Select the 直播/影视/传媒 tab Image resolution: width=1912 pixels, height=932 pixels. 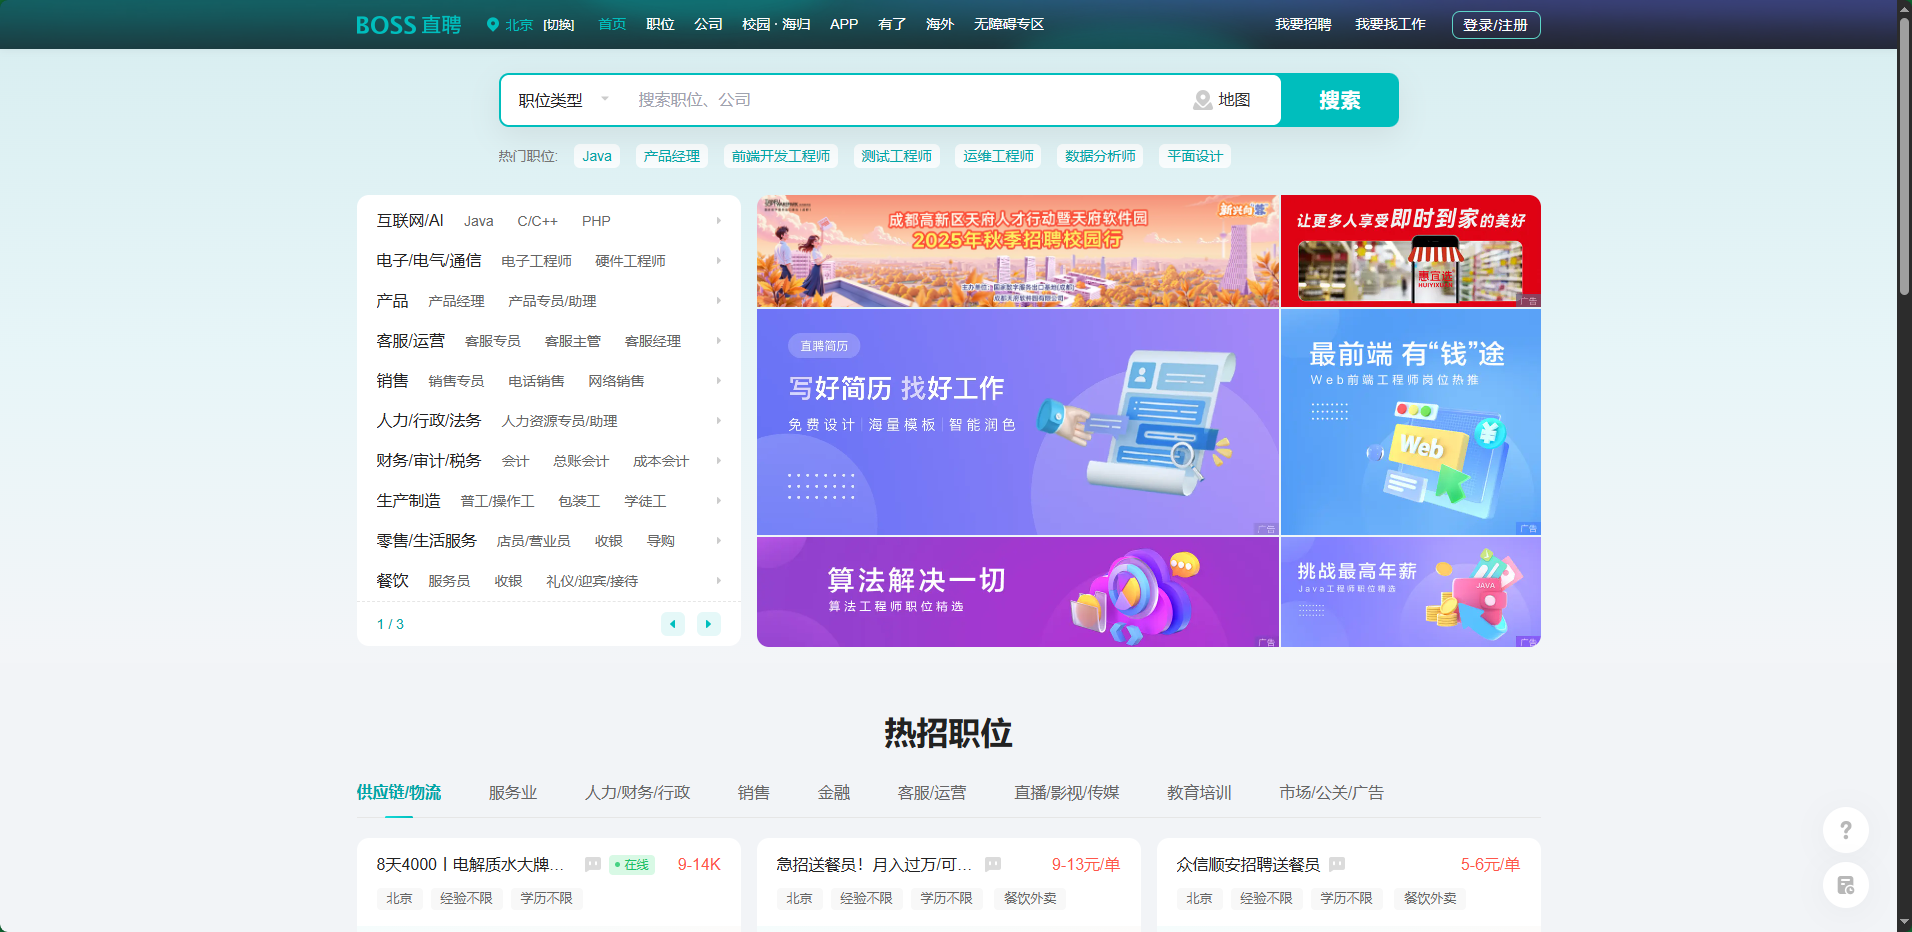click(1066, 792)
